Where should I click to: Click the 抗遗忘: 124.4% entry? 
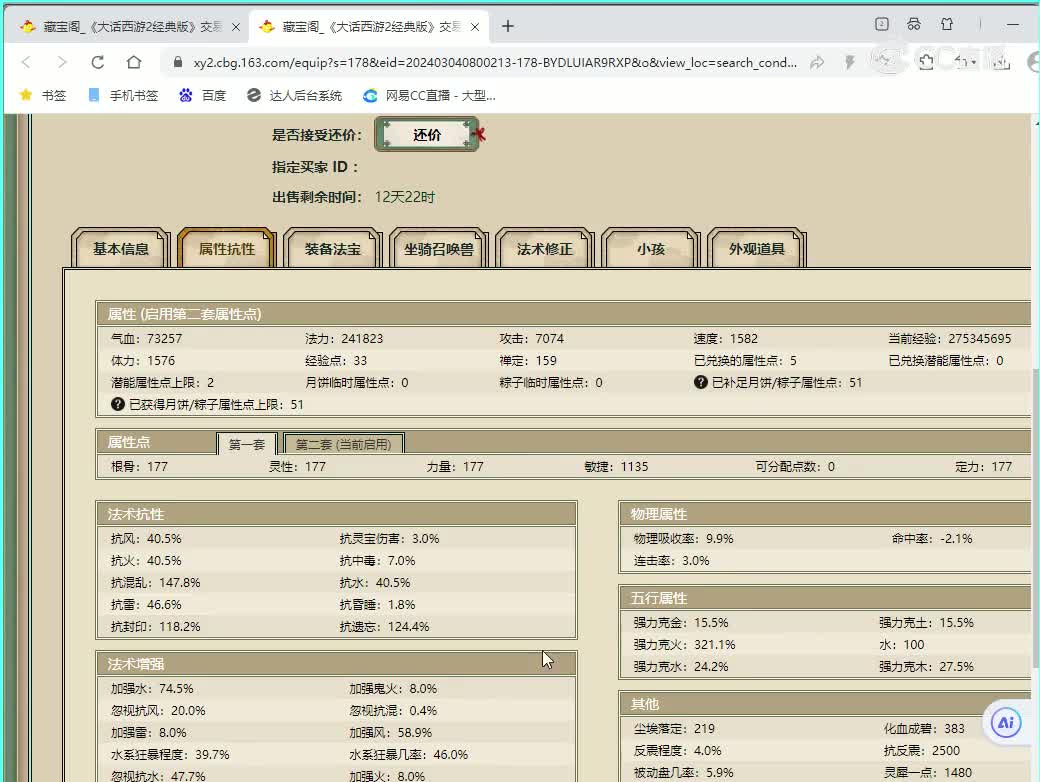(384, 626)
